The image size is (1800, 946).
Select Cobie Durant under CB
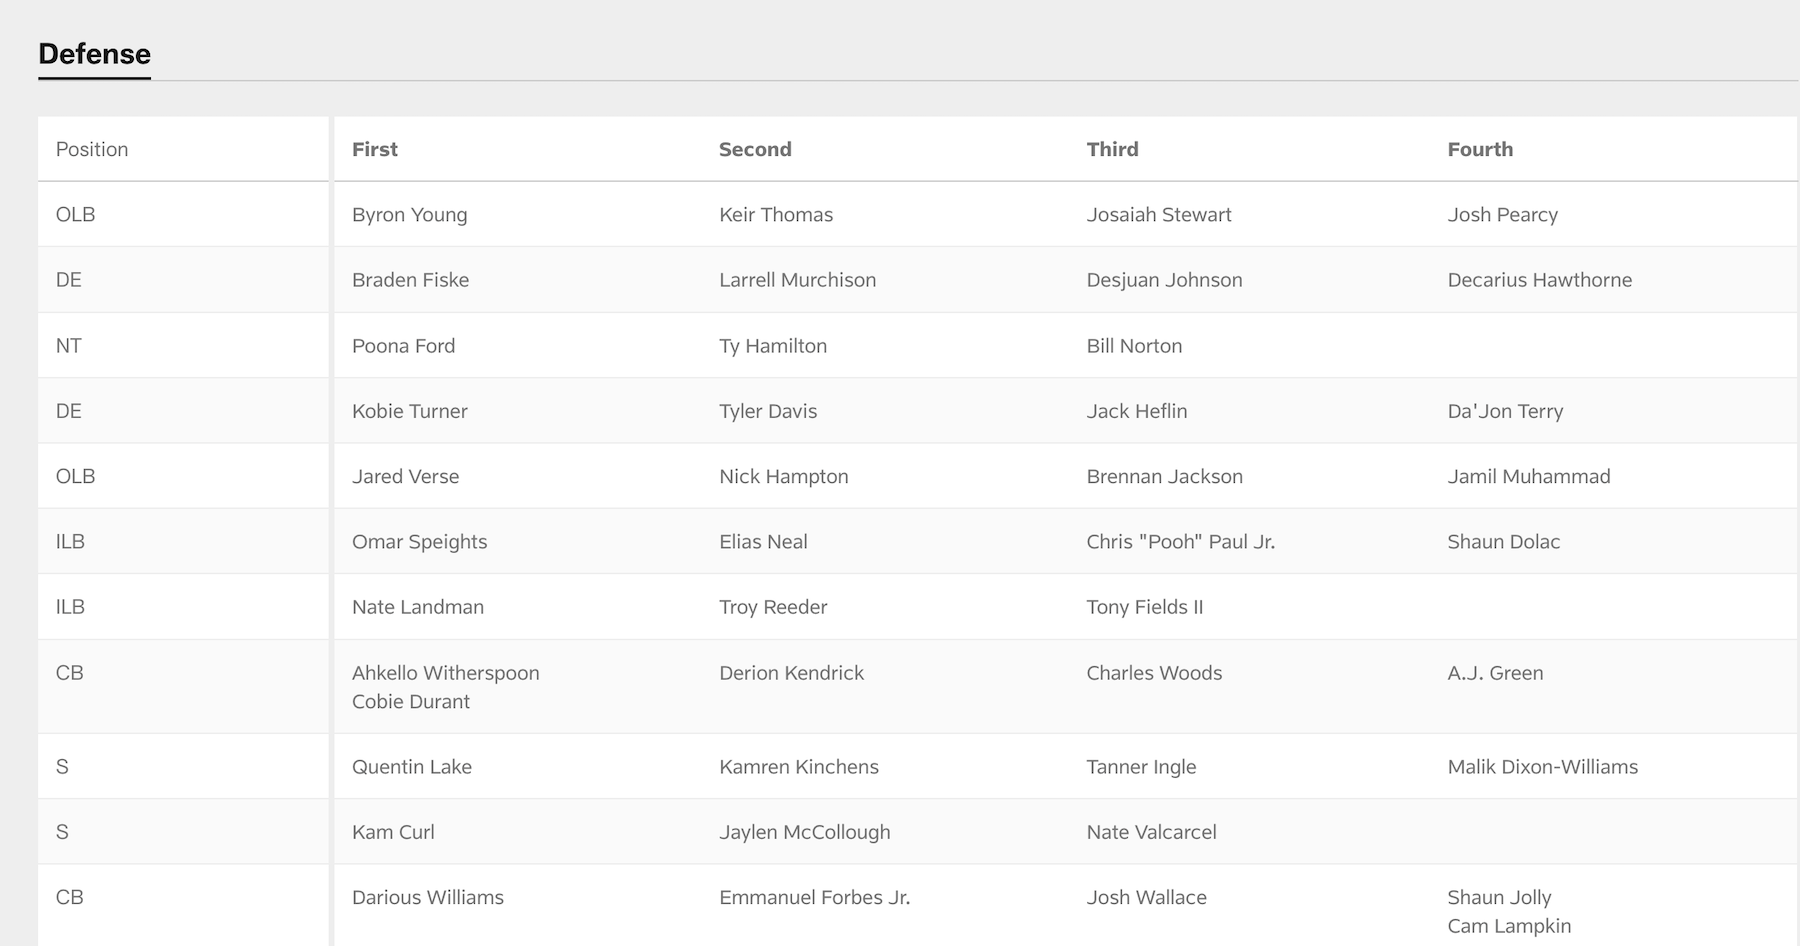click(x=410, y=702)
